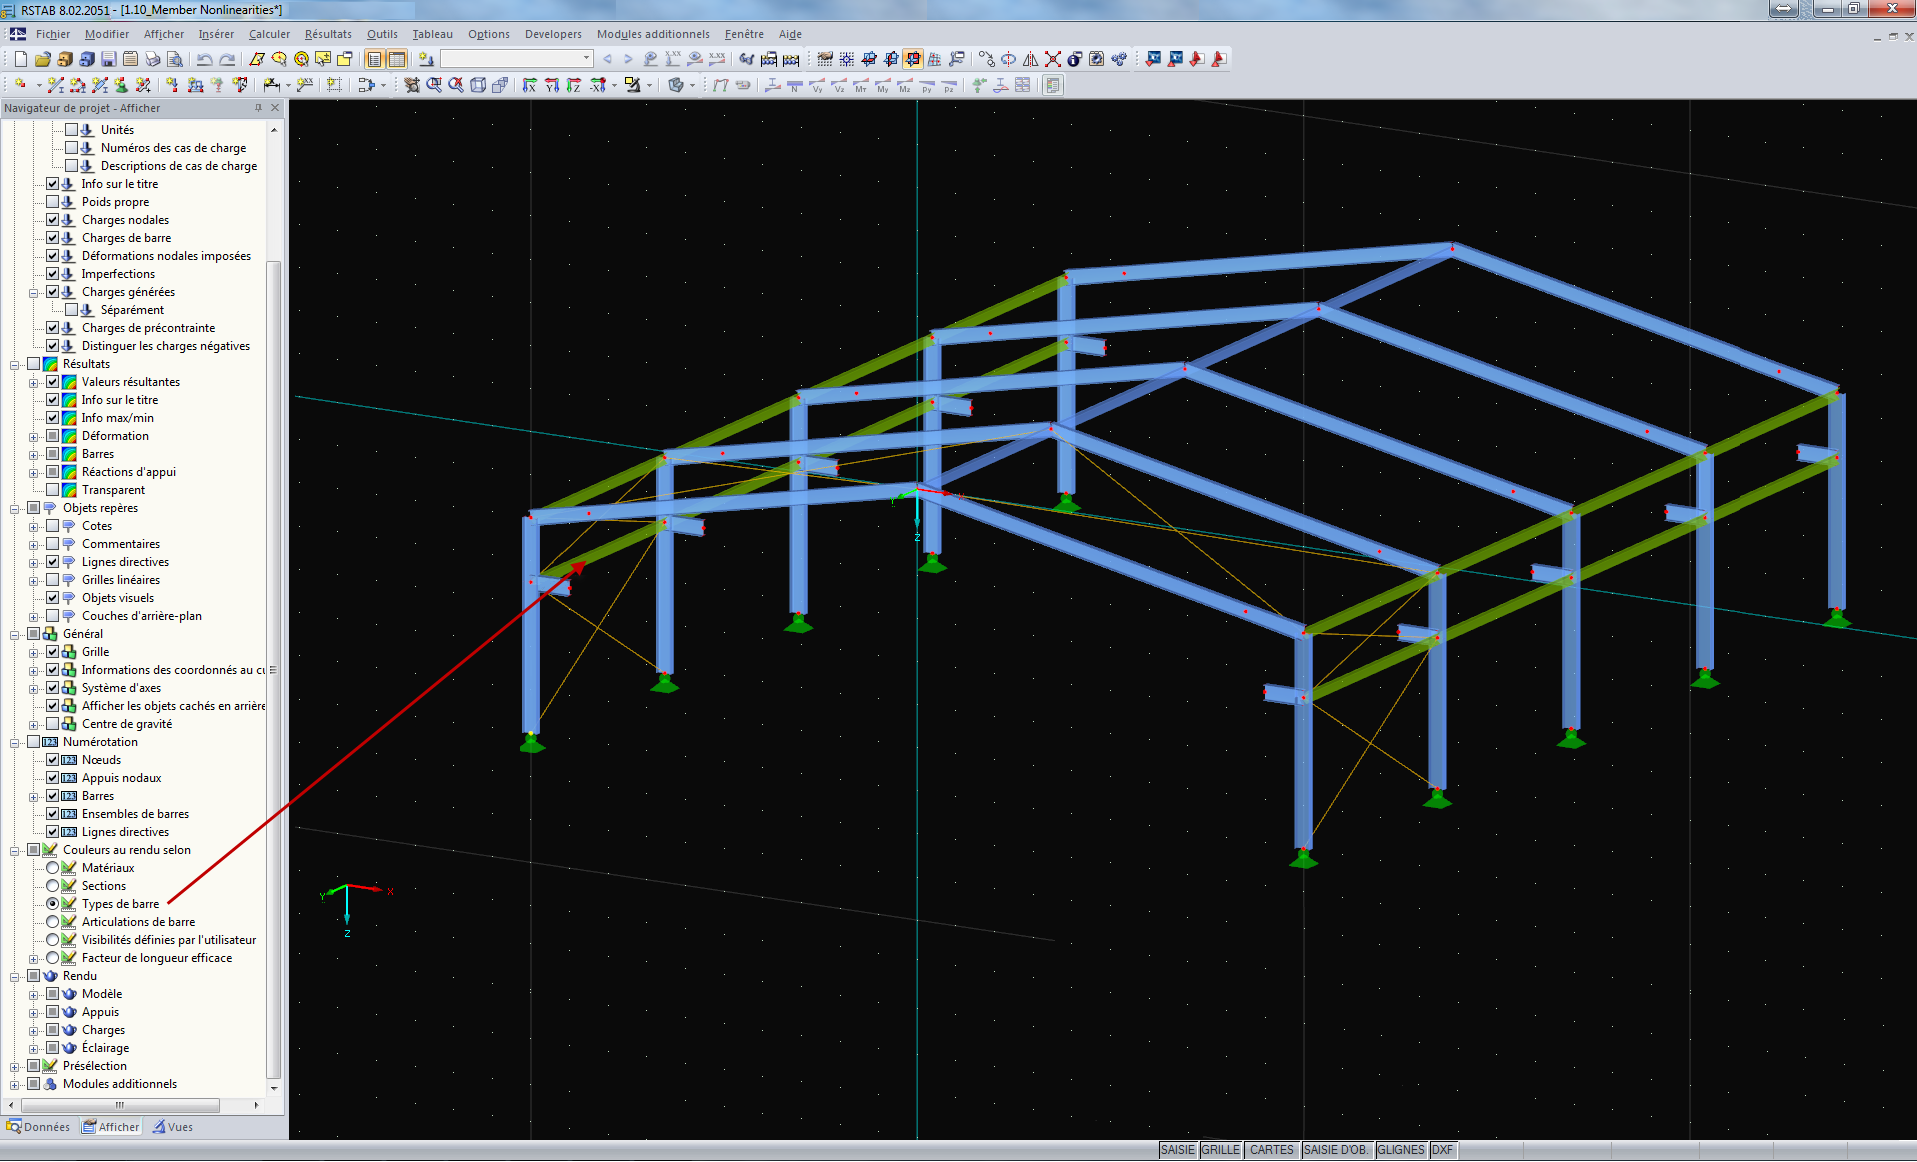
Task: Switch to the Vues navigator tab
Action: pyautogui.click(x=173, y=1127)
